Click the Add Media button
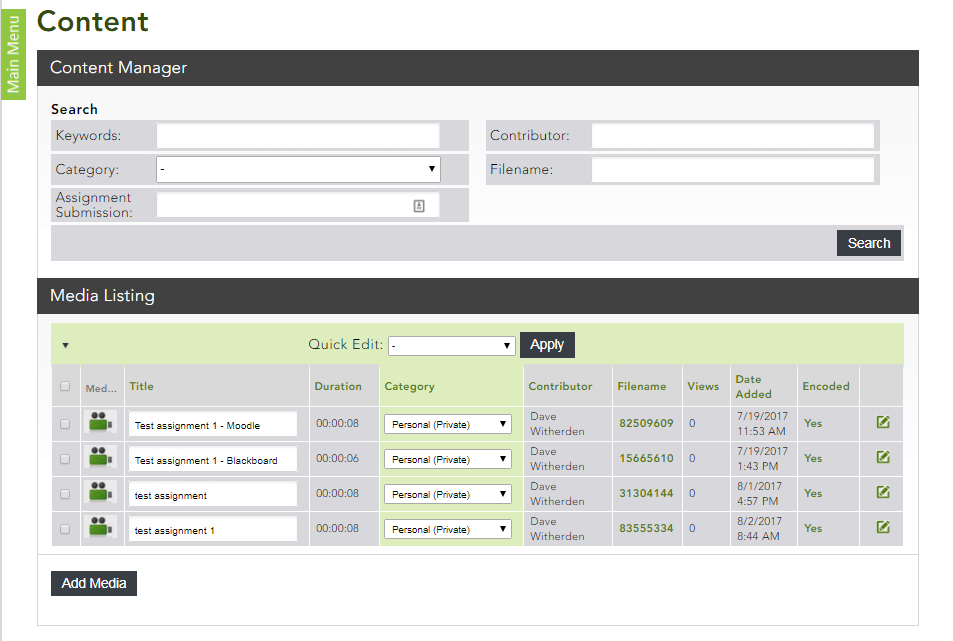Screen dimensions: 954x641 click(x=94, y=583)
